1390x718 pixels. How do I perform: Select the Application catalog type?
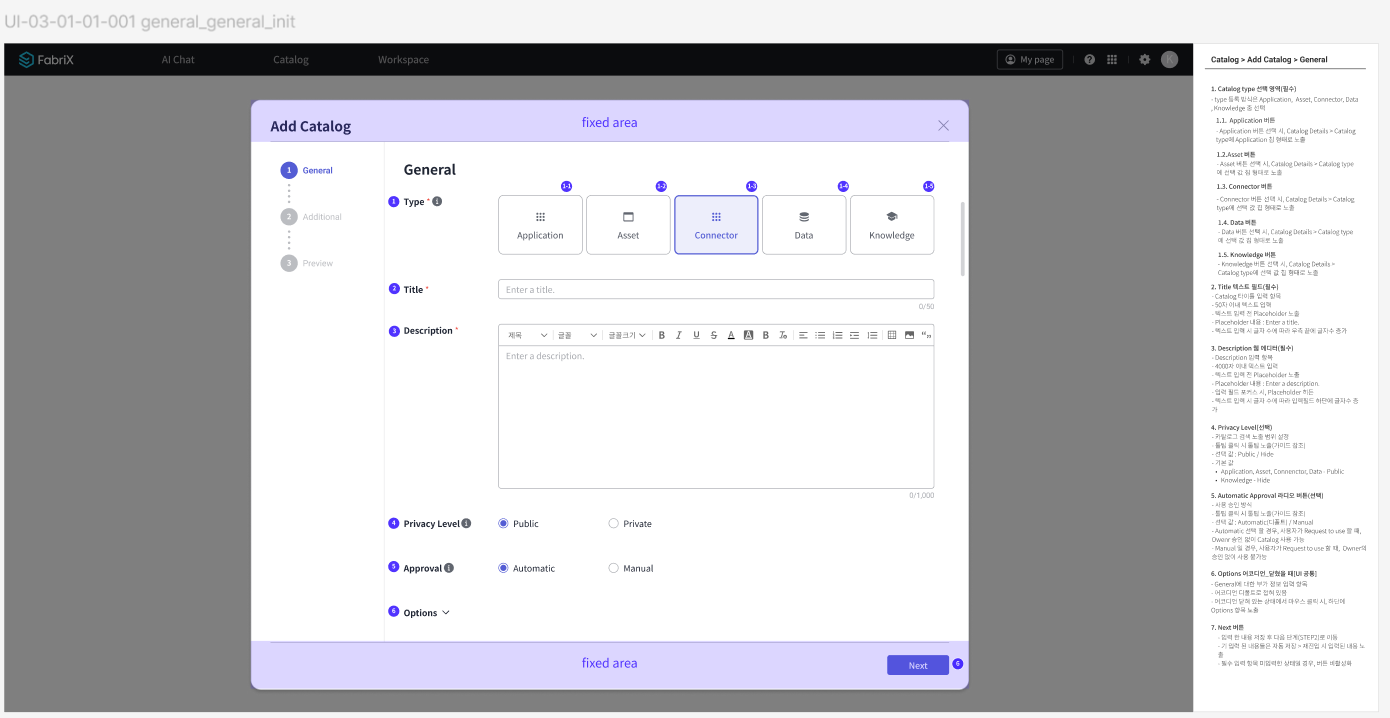(540, 225)
